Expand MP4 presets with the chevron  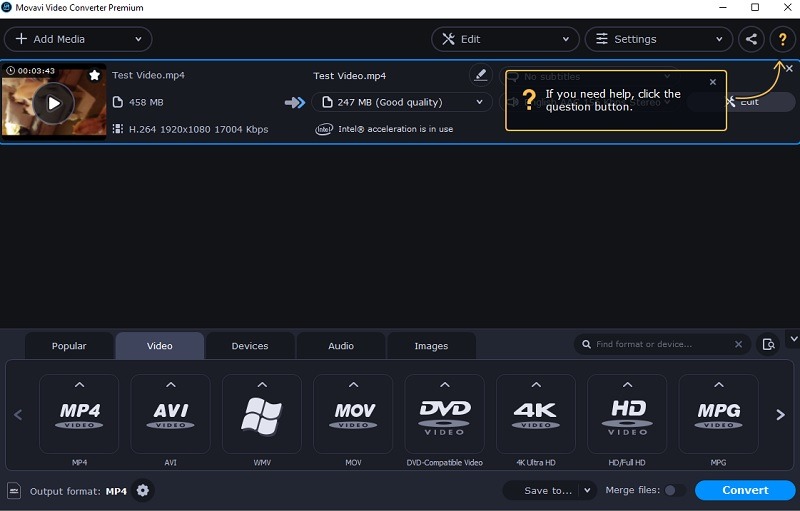(80, 385)
